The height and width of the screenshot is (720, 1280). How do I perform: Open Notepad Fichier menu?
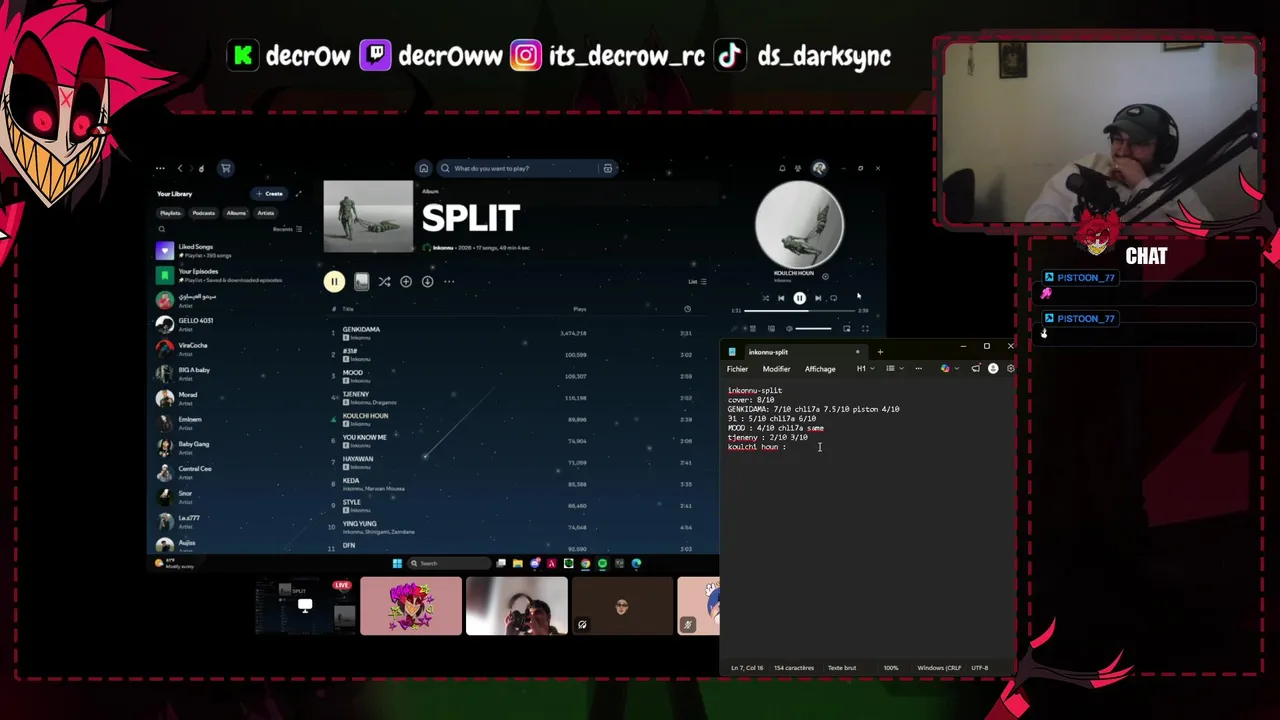[x=737, y=369]
